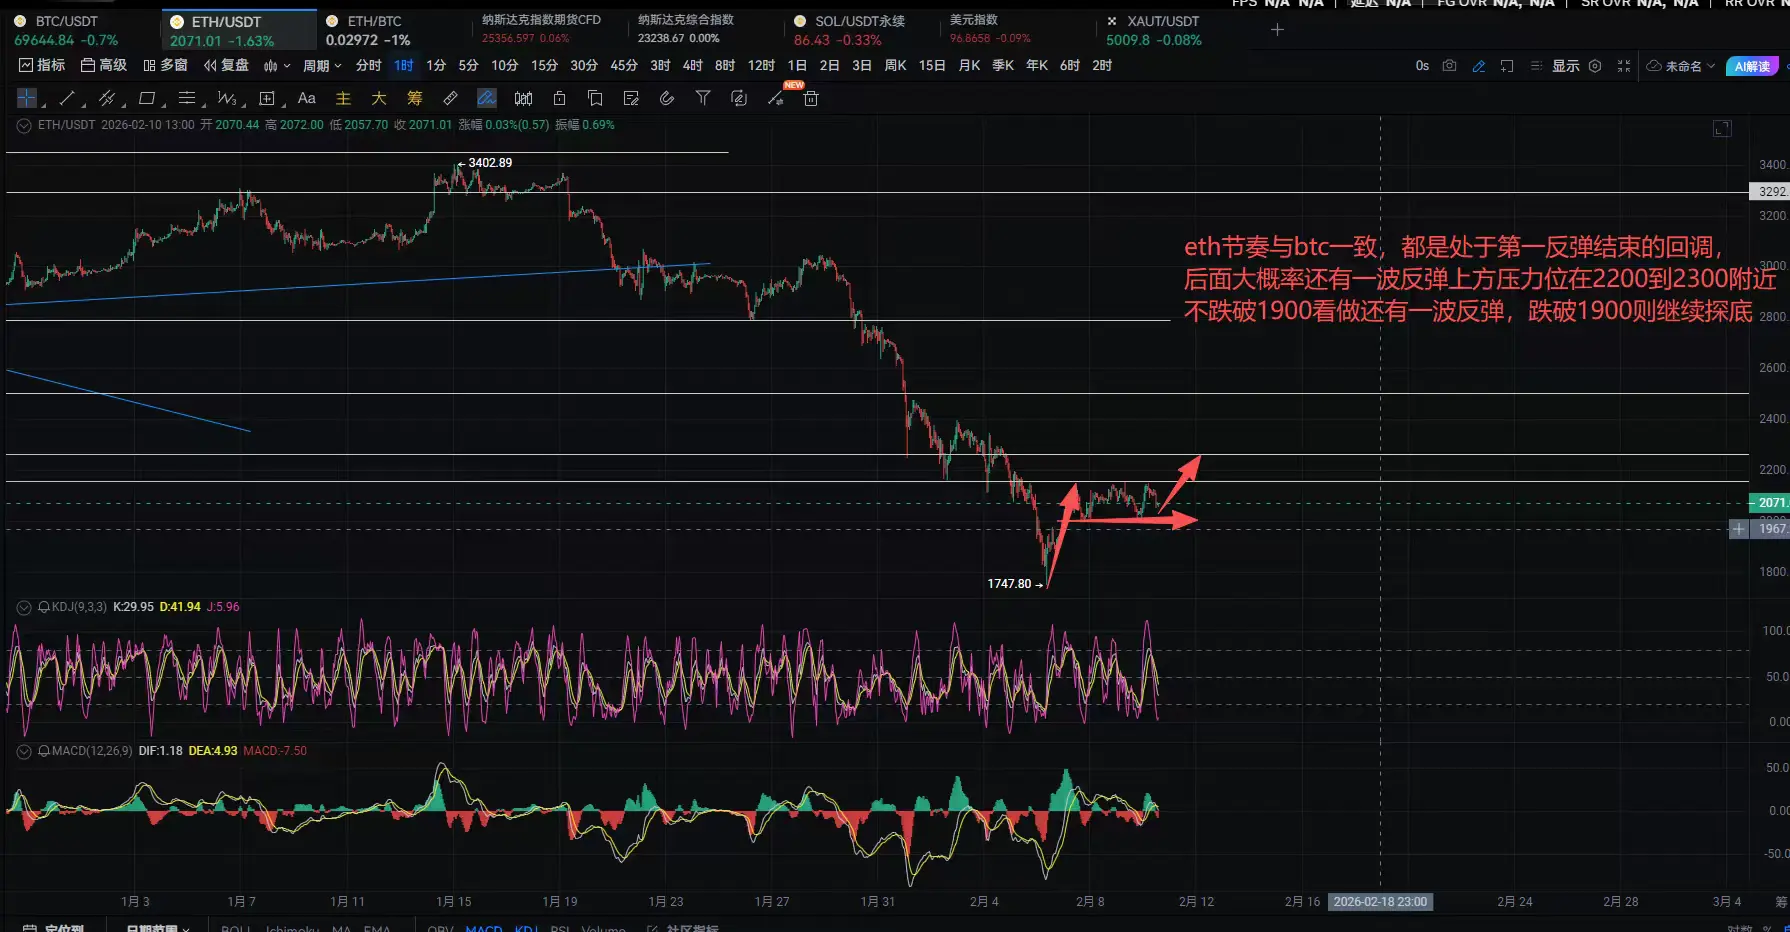Screen dimensions: 1790x932
Task: Add a new symbol tab with plus
Action: point(1277,30)
